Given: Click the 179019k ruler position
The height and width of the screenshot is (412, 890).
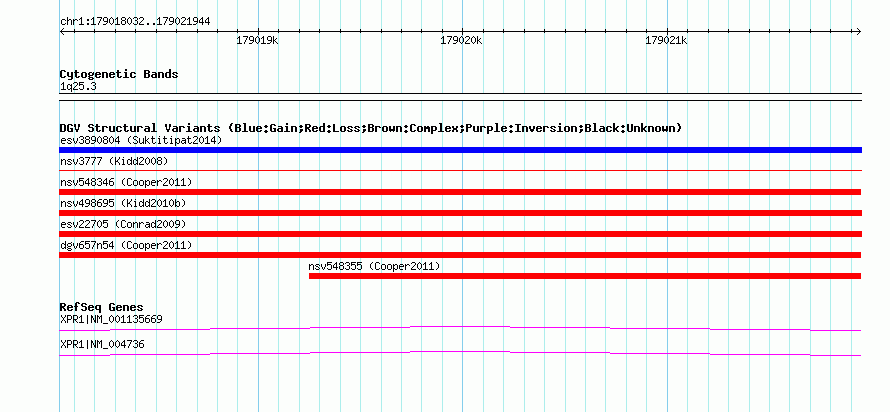Looking at the screenshot, I should (257, 40).
